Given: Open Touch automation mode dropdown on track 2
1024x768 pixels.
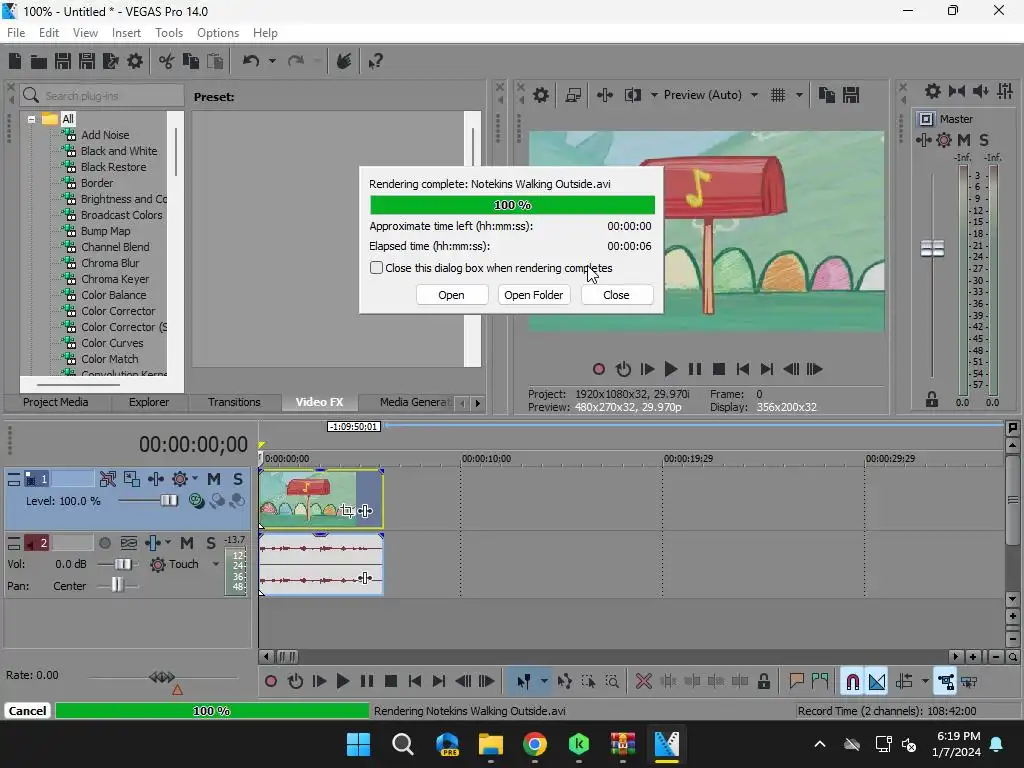Looking at the screenshot, I should pyautogui.click(x=216, y=564).
